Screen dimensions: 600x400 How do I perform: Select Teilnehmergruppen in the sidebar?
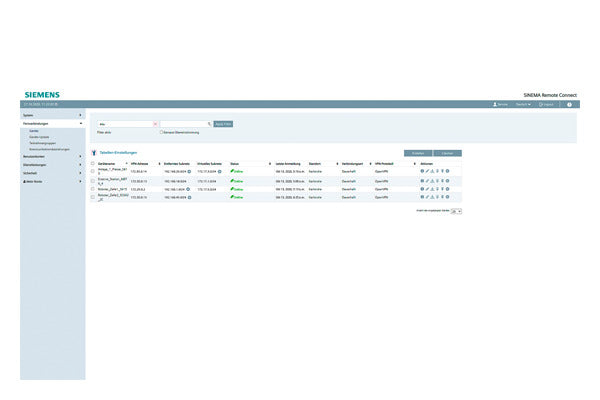pyautogui.click(x=42, y=141)
